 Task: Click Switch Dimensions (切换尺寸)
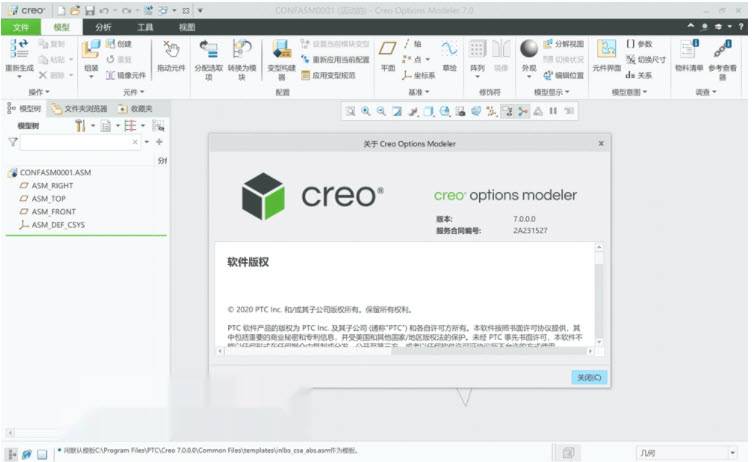646,59
